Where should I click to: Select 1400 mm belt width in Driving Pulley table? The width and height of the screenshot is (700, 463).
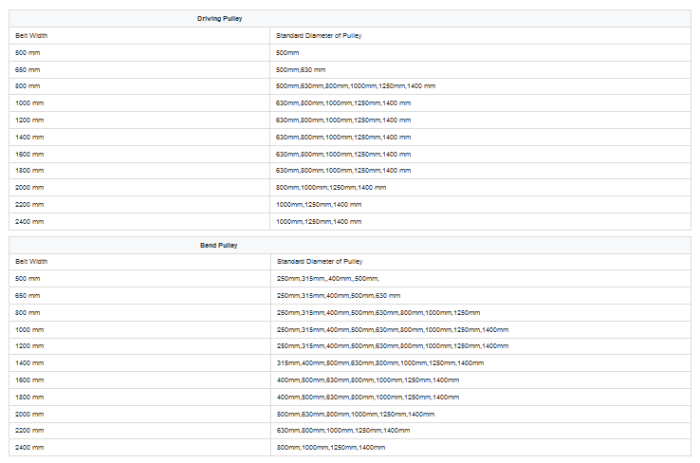click(30, 136)
